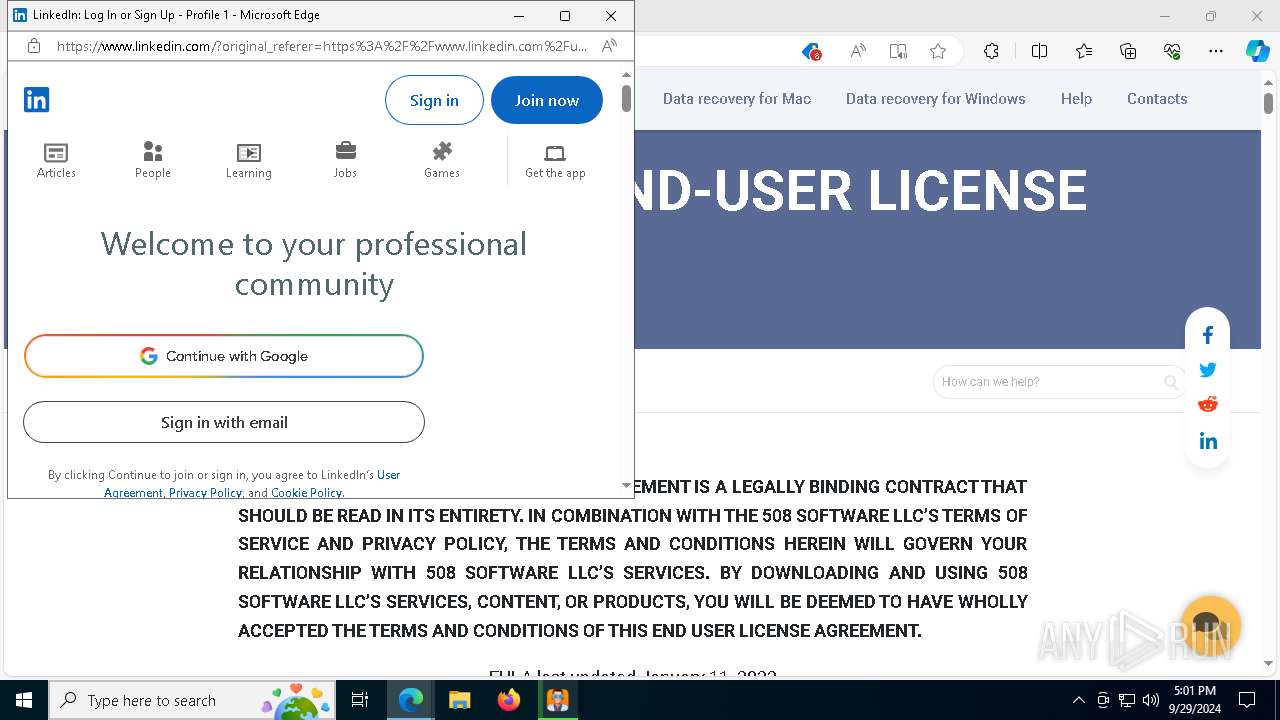Open Windows Start menu
Image resolution: width=1280 pixels, height=720 pixels.
point(24,700)
